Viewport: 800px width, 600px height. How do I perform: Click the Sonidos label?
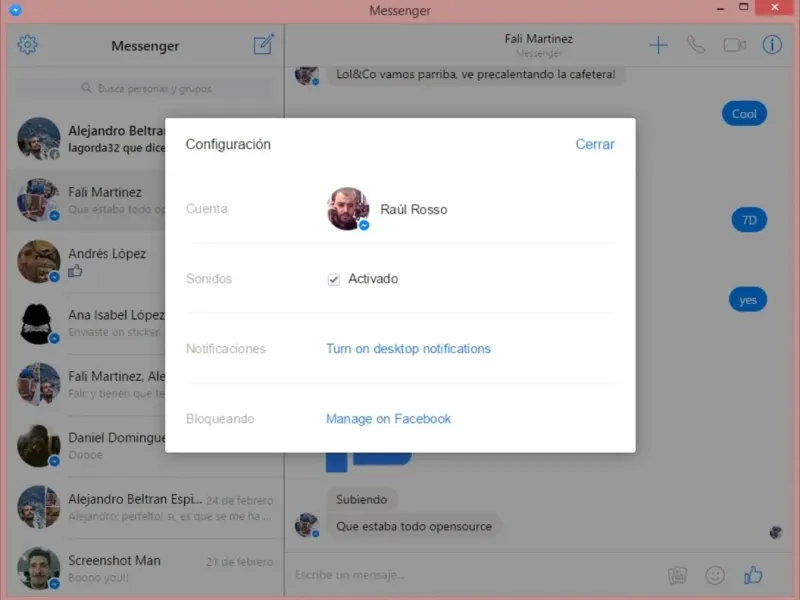[209, 279]
